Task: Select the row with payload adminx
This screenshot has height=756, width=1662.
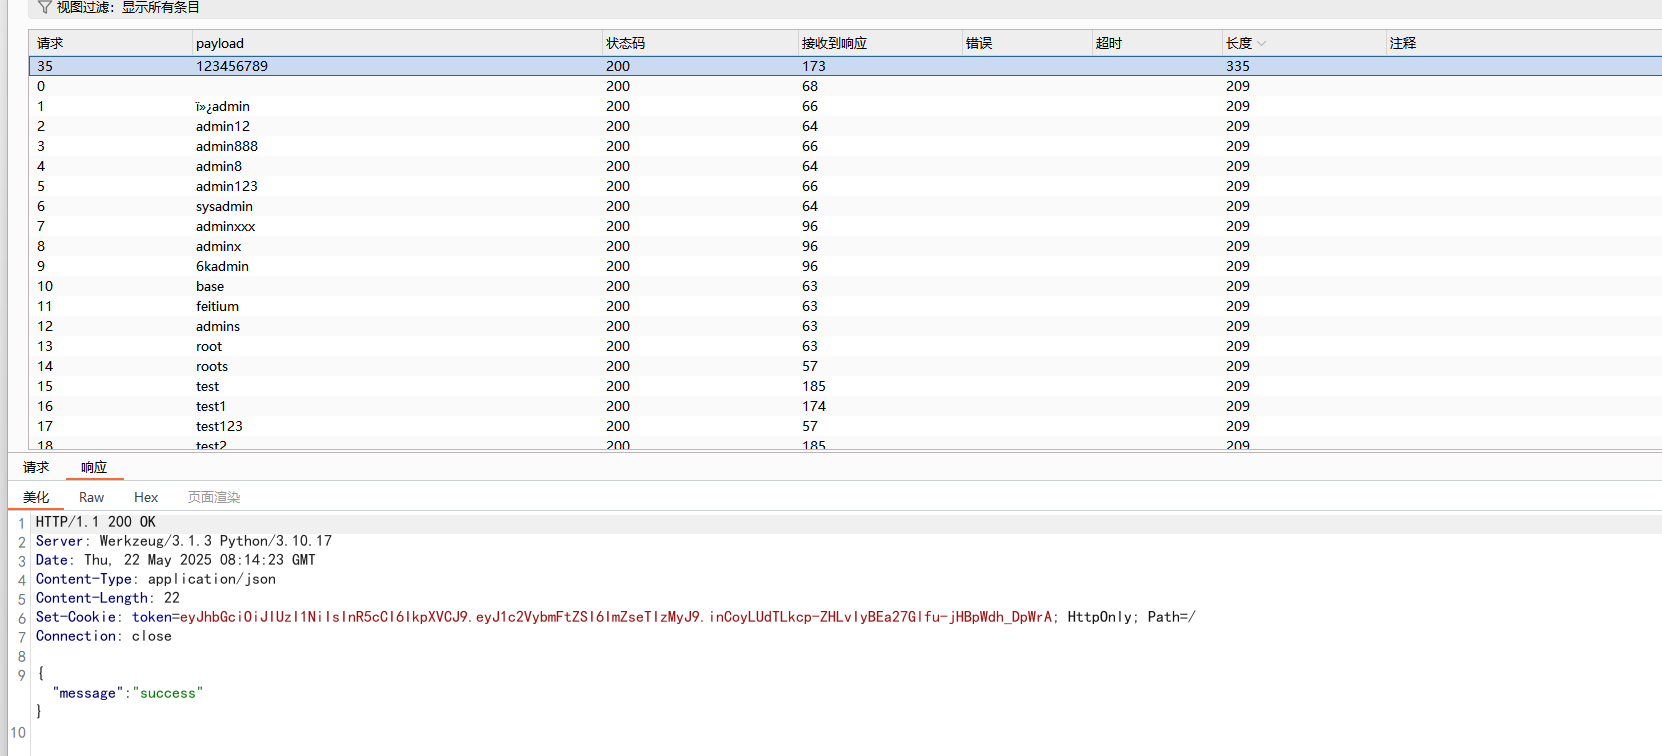Action: tap(845, 246)
